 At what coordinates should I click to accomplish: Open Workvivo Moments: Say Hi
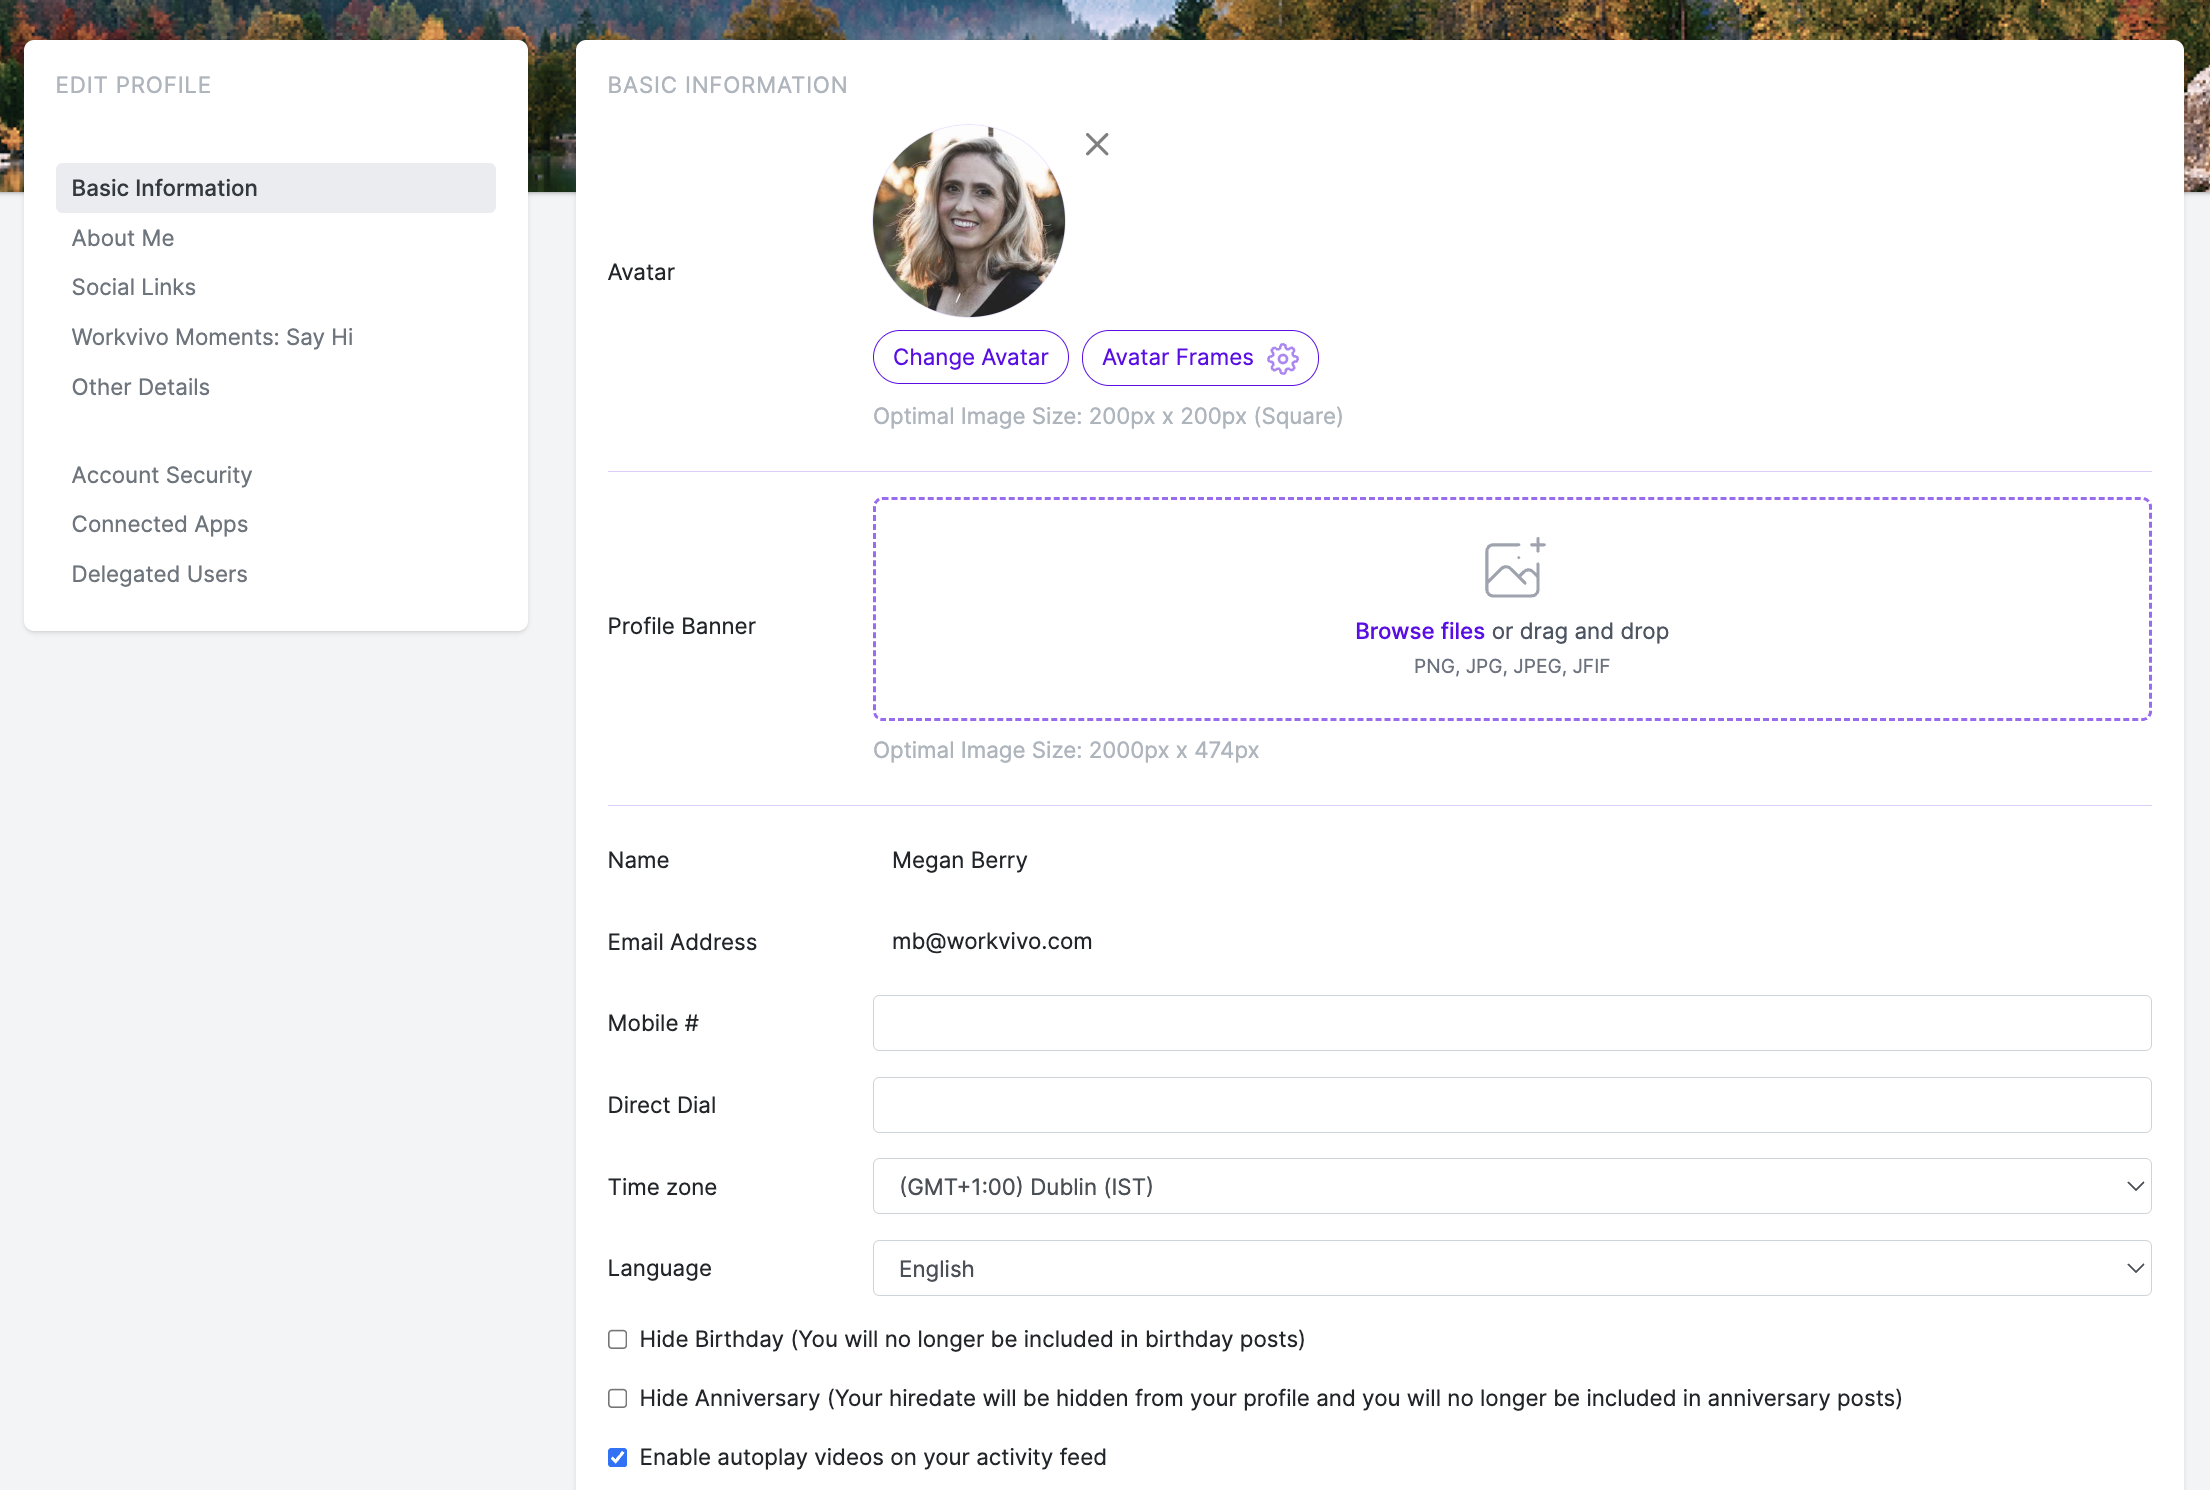point(212,337)
